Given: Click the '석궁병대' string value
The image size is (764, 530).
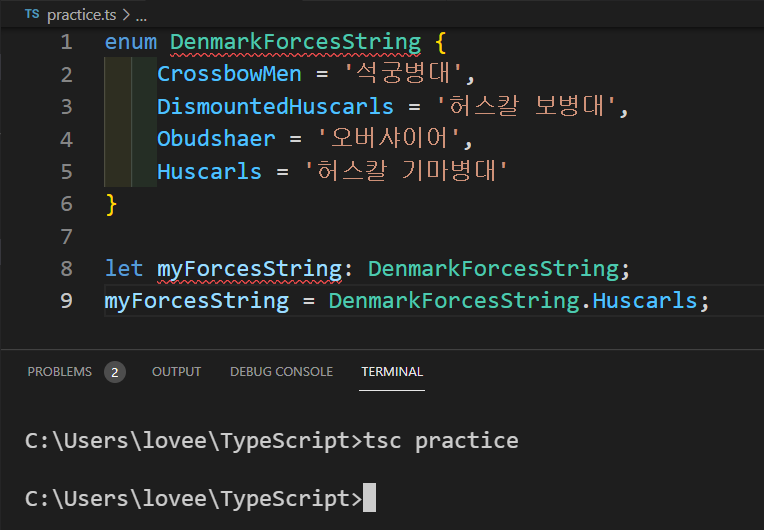Looking at the screenshot, I should pos(403,73).
